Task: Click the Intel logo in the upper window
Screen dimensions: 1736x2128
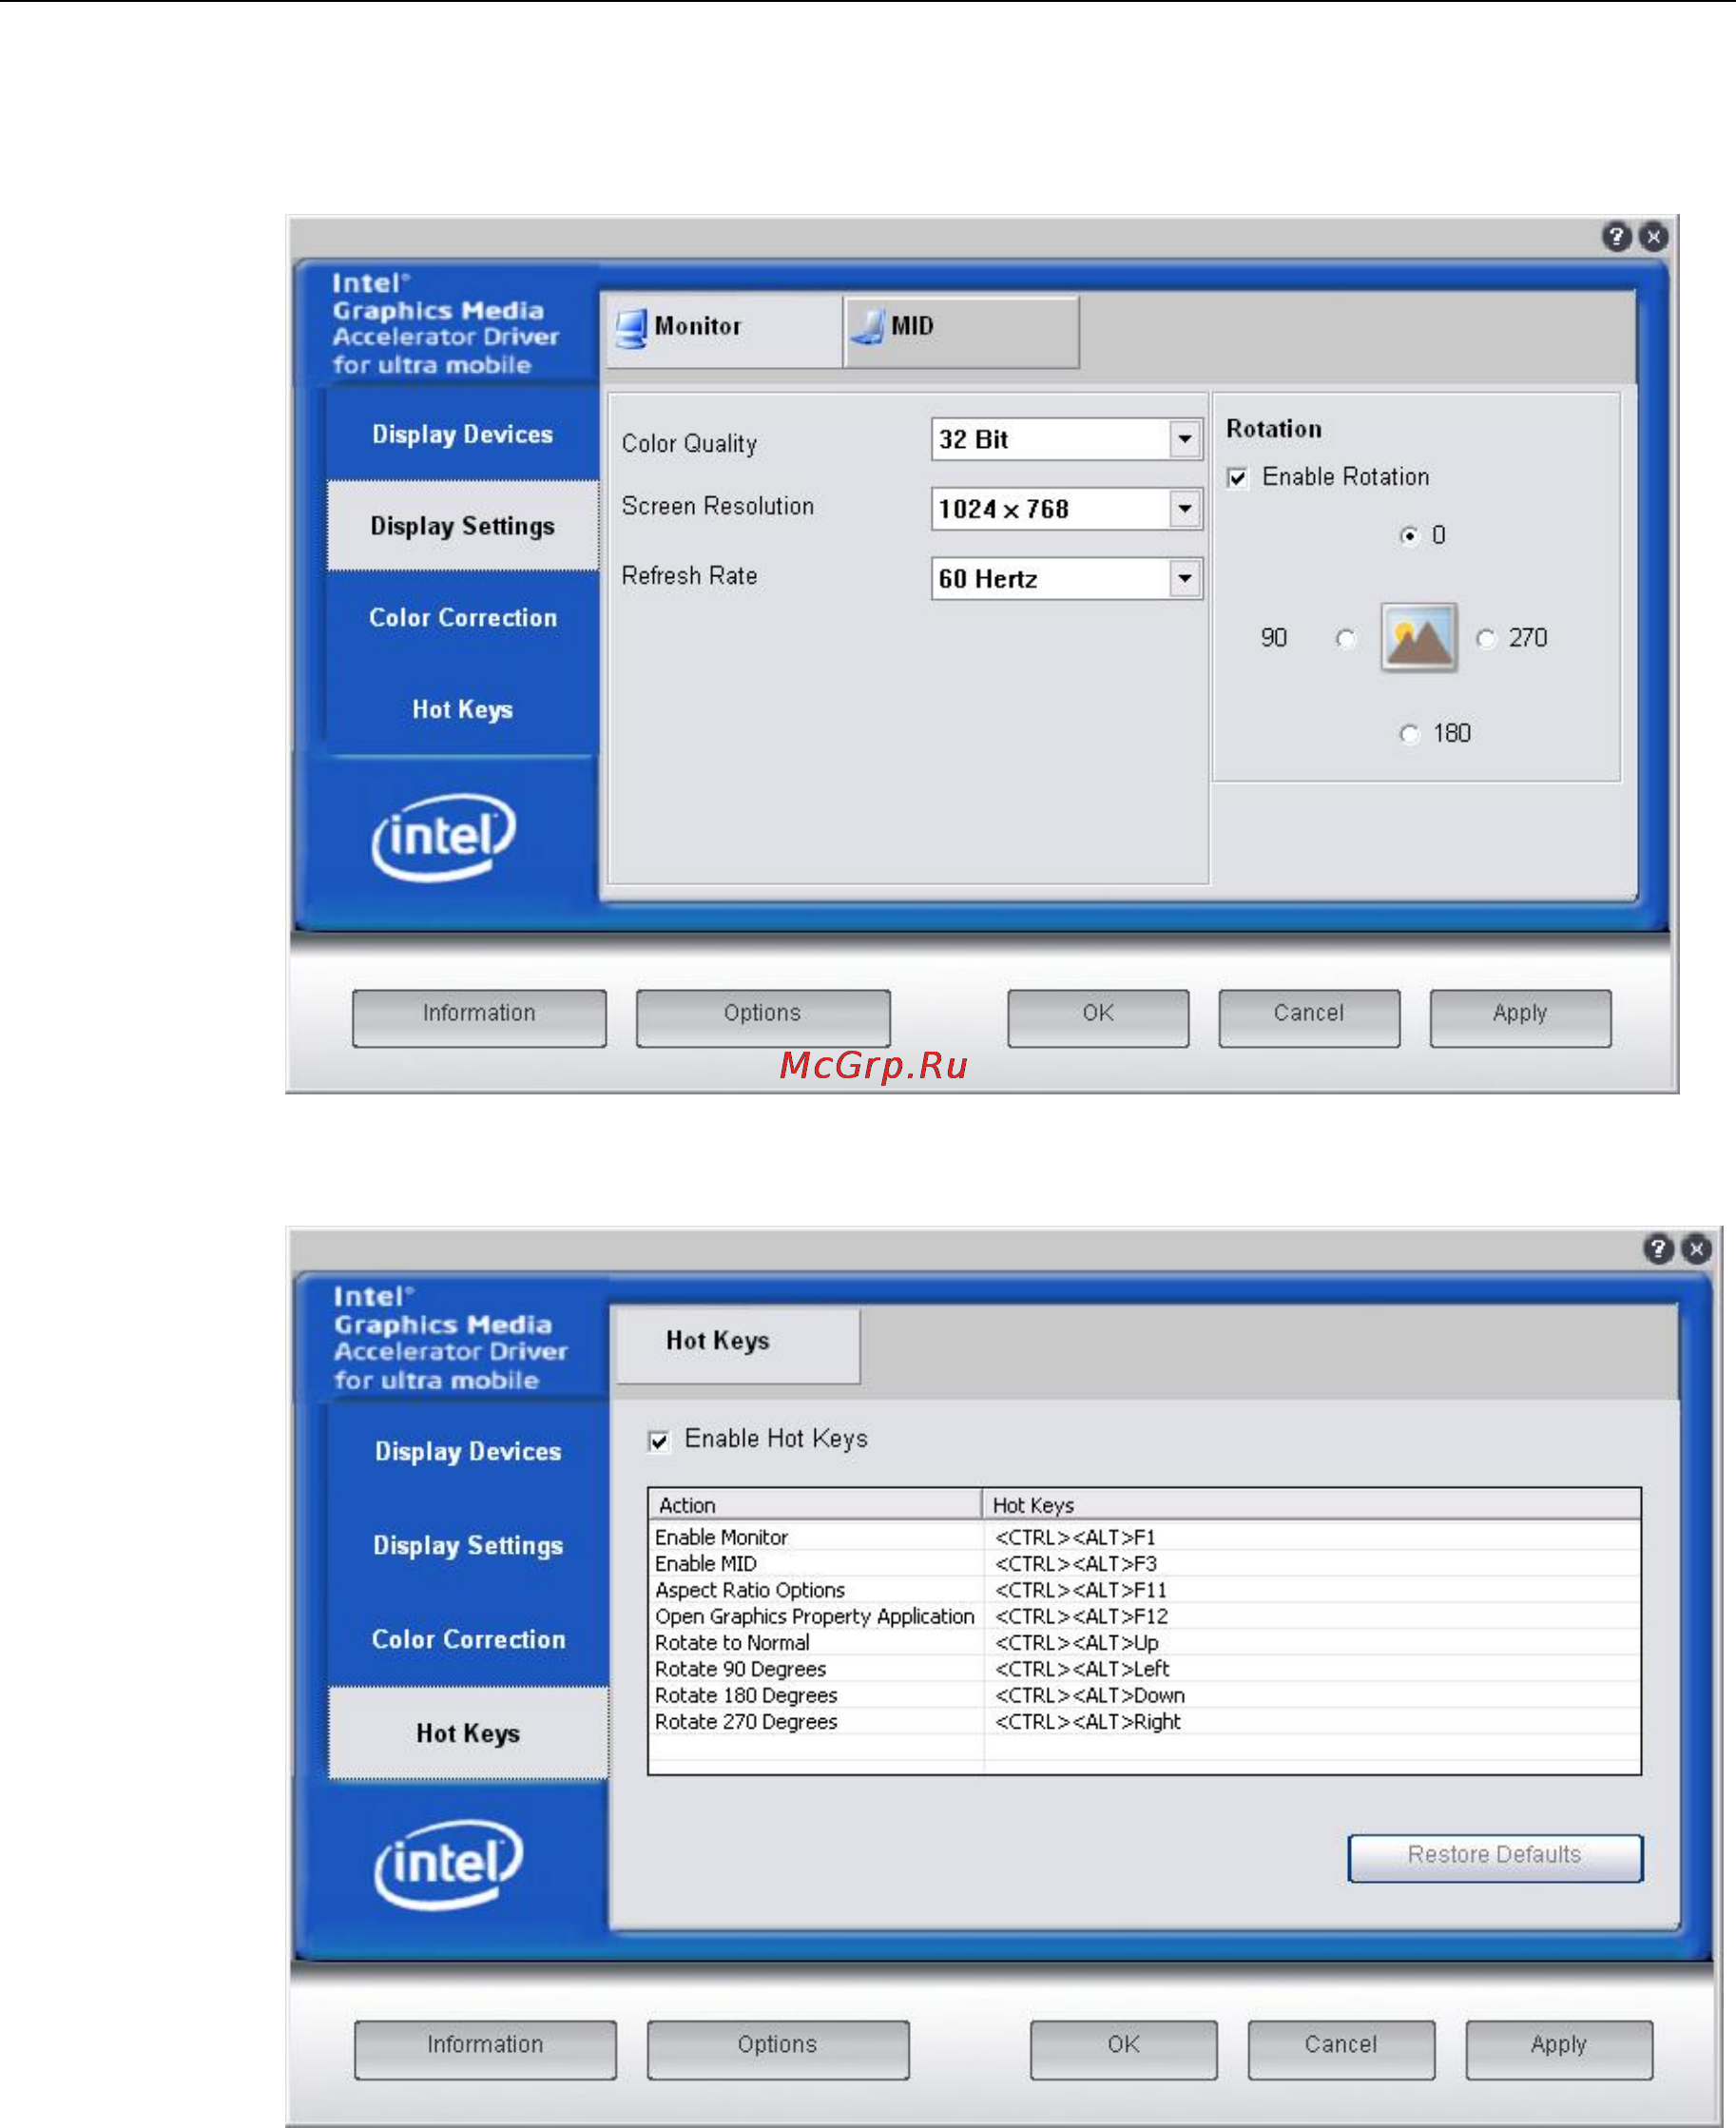Action: coord(443,837)
